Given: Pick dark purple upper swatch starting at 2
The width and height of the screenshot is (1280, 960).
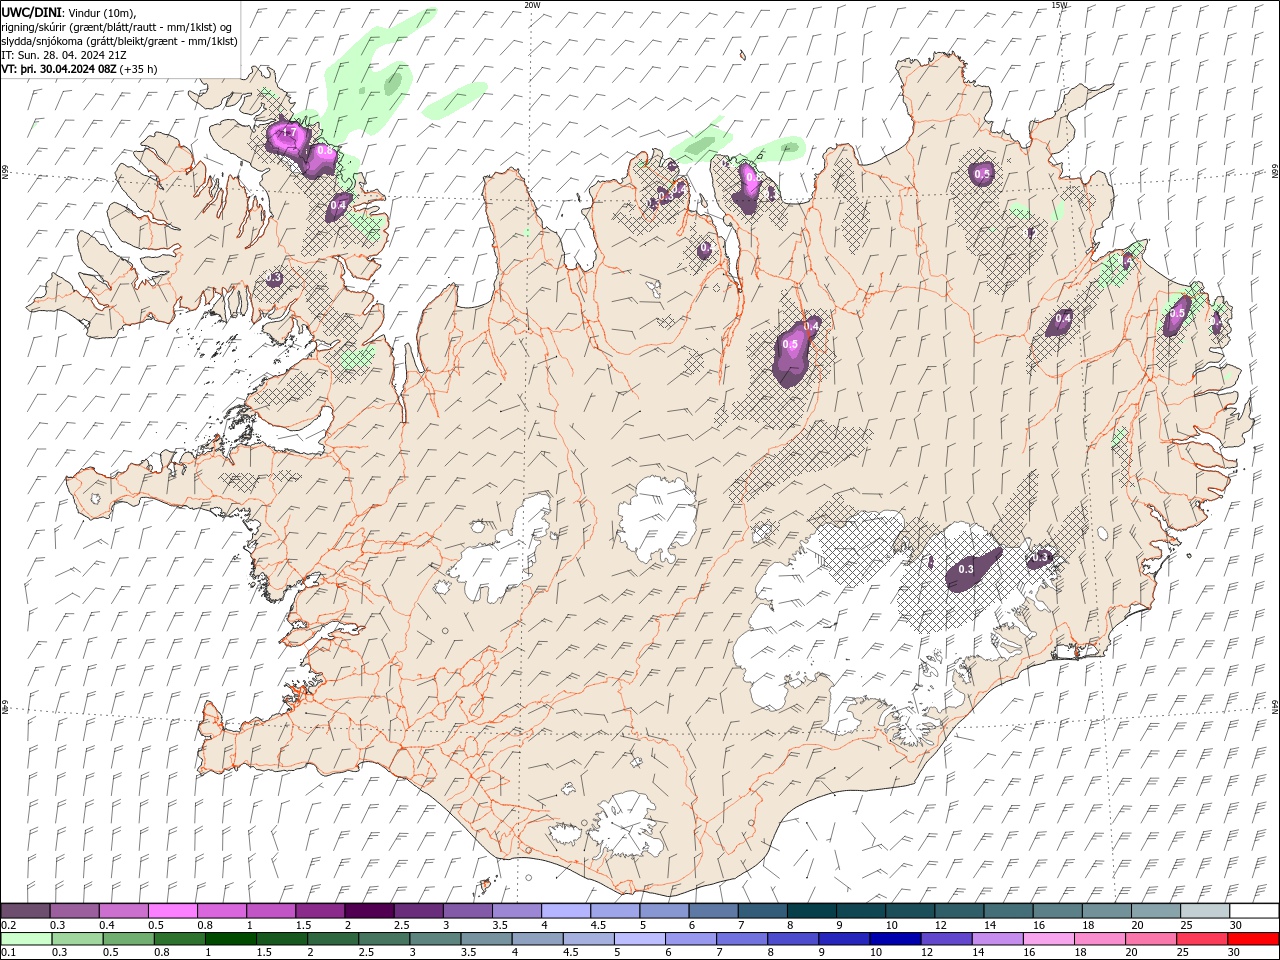Looking at the screenshot, I should 369,910.
